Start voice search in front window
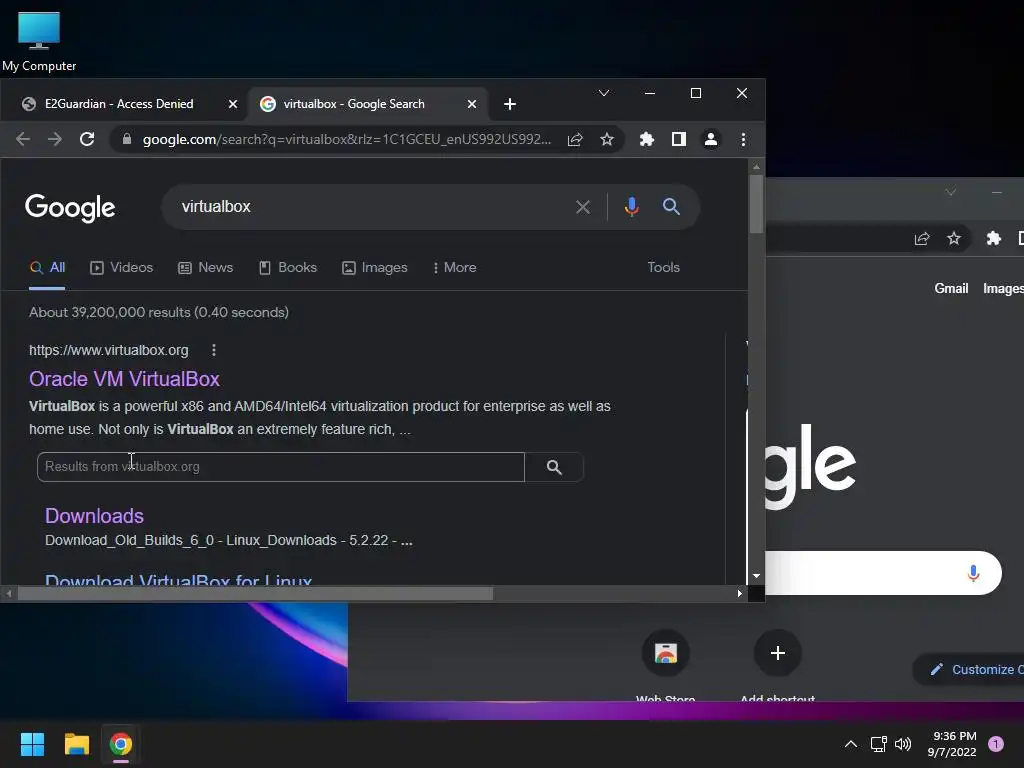The image size is (1024, 768). point(632,207)
